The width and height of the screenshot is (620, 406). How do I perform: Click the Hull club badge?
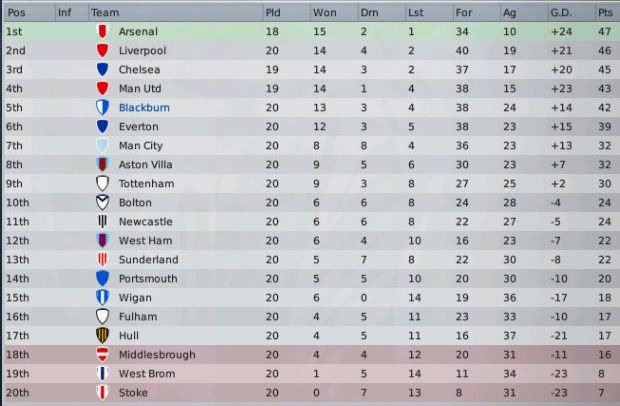coord(102,336)
